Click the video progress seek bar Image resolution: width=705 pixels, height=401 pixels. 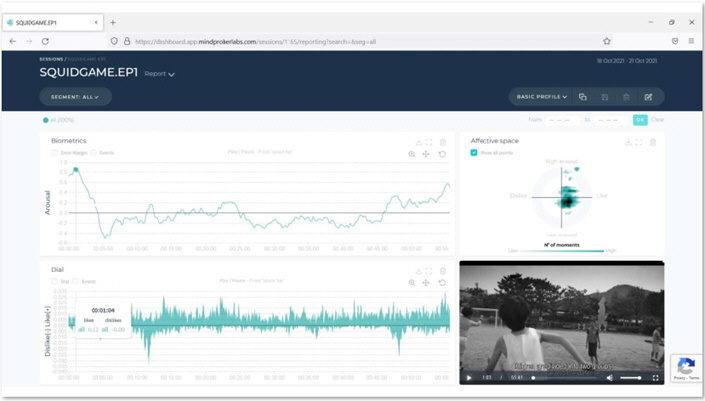click(x=566, y=378)
